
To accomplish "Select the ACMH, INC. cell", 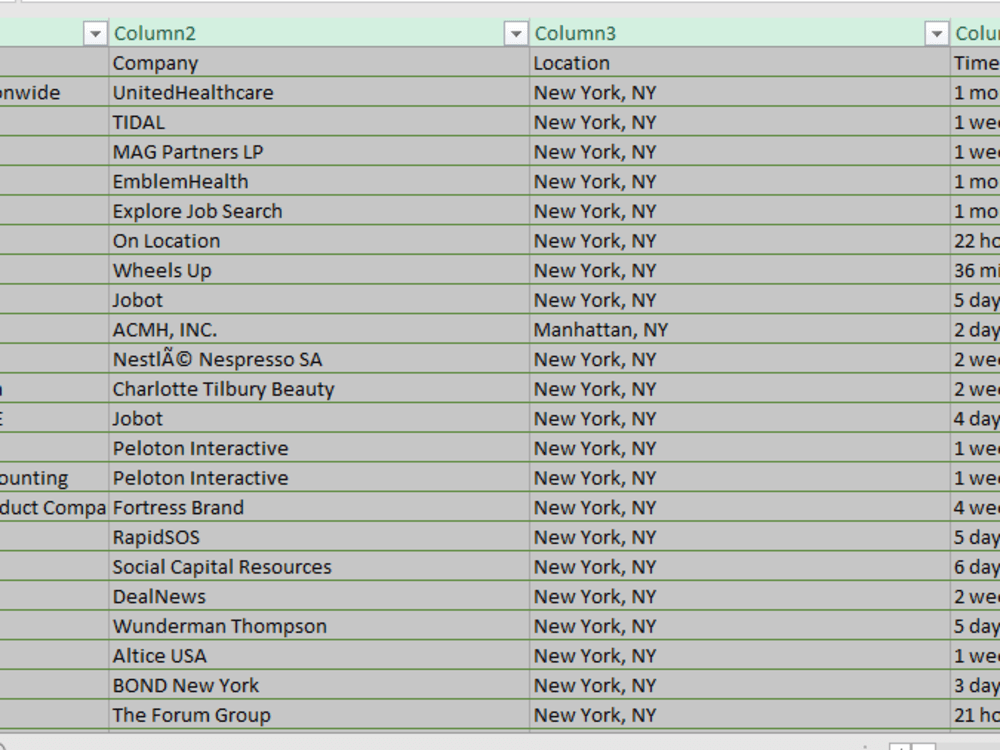I will [x=319, y=330].
